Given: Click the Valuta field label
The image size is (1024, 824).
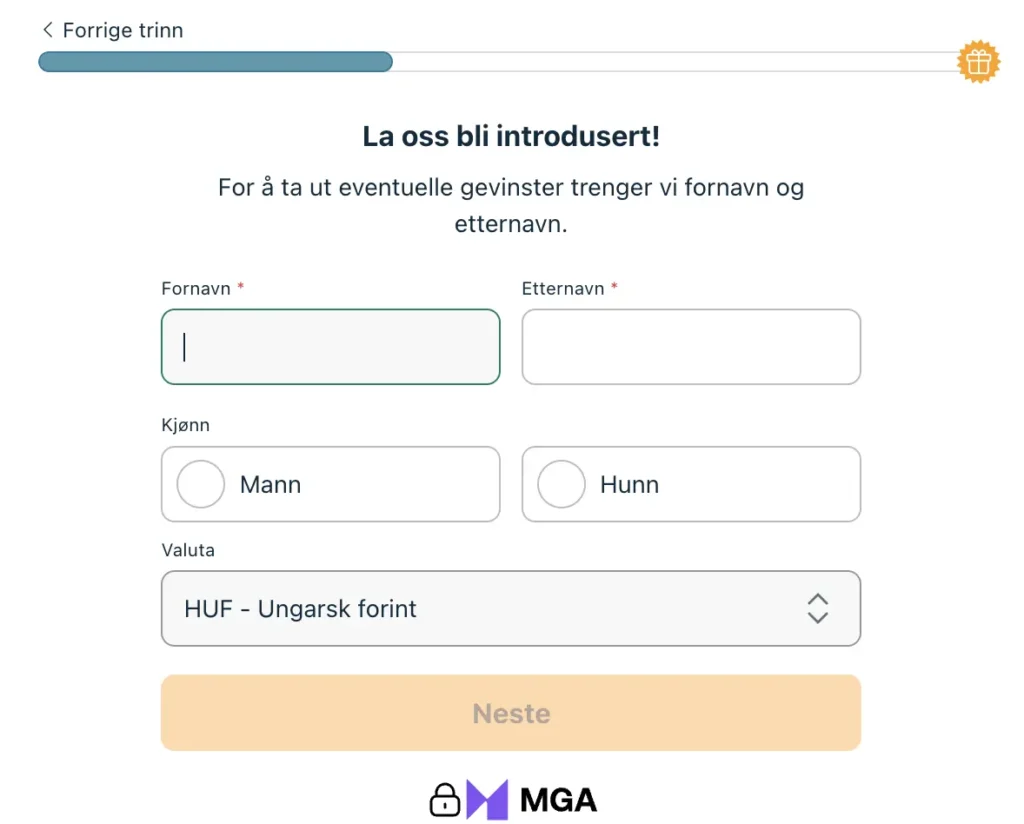Looking at the screenshot, I should point(188,550).
